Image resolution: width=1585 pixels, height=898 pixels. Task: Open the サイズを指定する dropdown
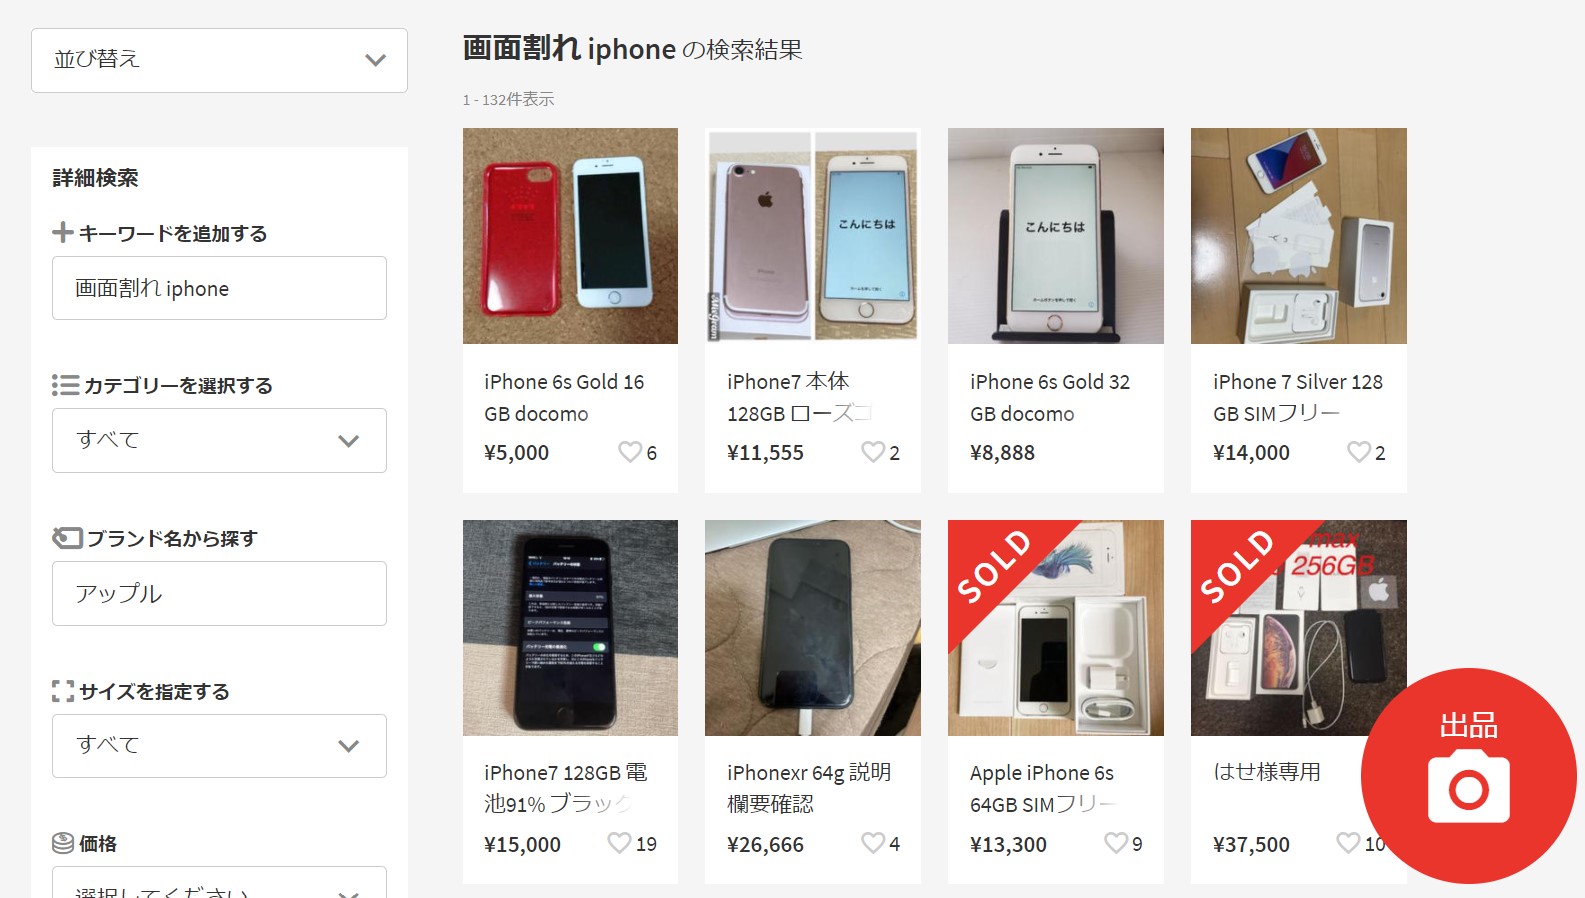[x=219, y=746]
